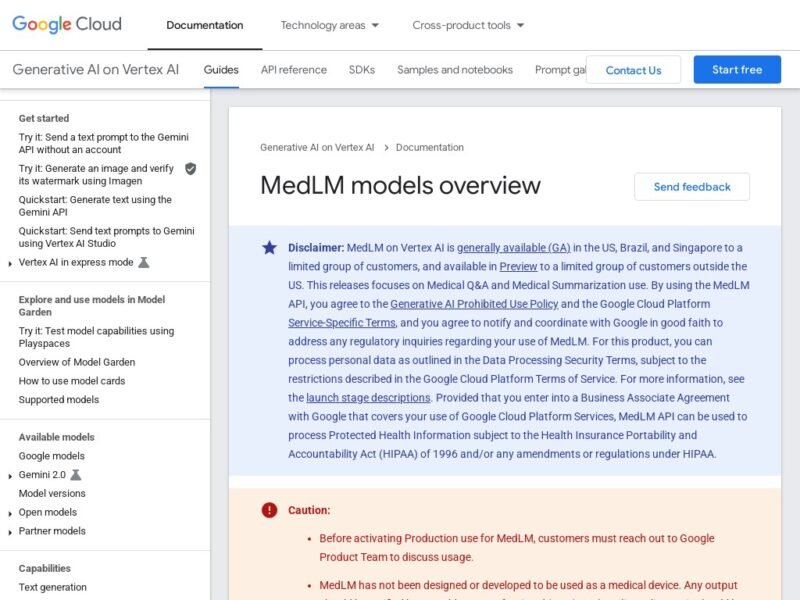Open Overview of Model Garden

pyautogui.click(x=77, y=362)
